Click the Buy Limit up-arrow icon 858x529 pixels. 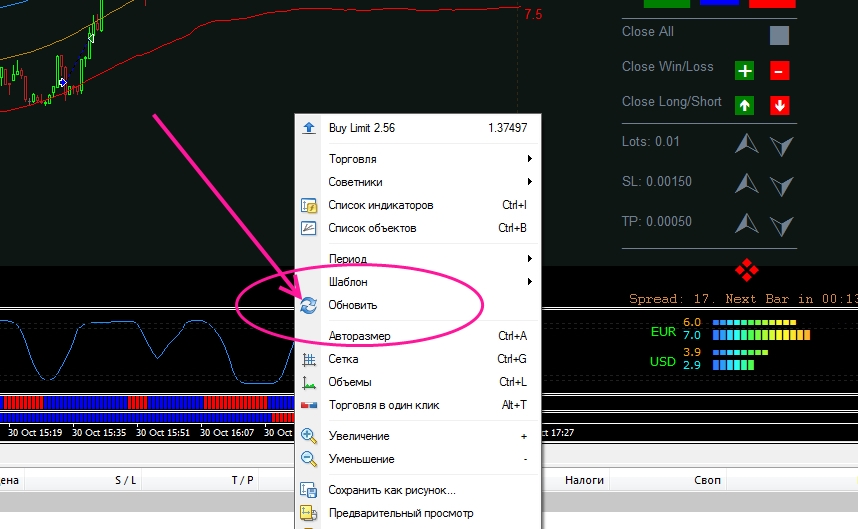(309, 128)
